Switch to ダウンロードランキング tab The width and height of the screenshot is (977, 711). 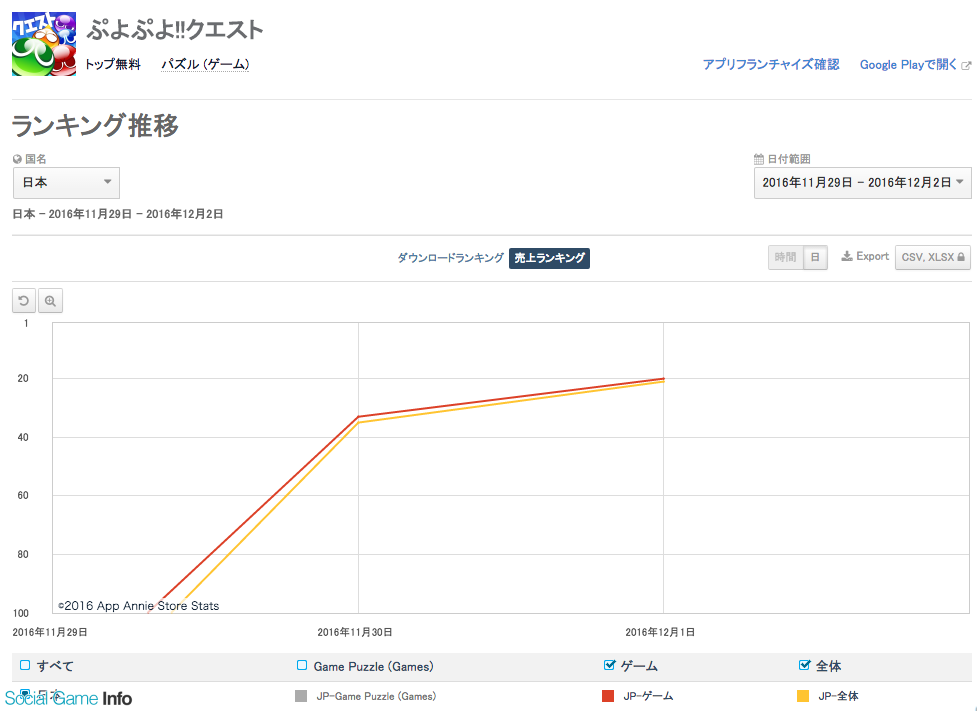click(x=450, y=257)
